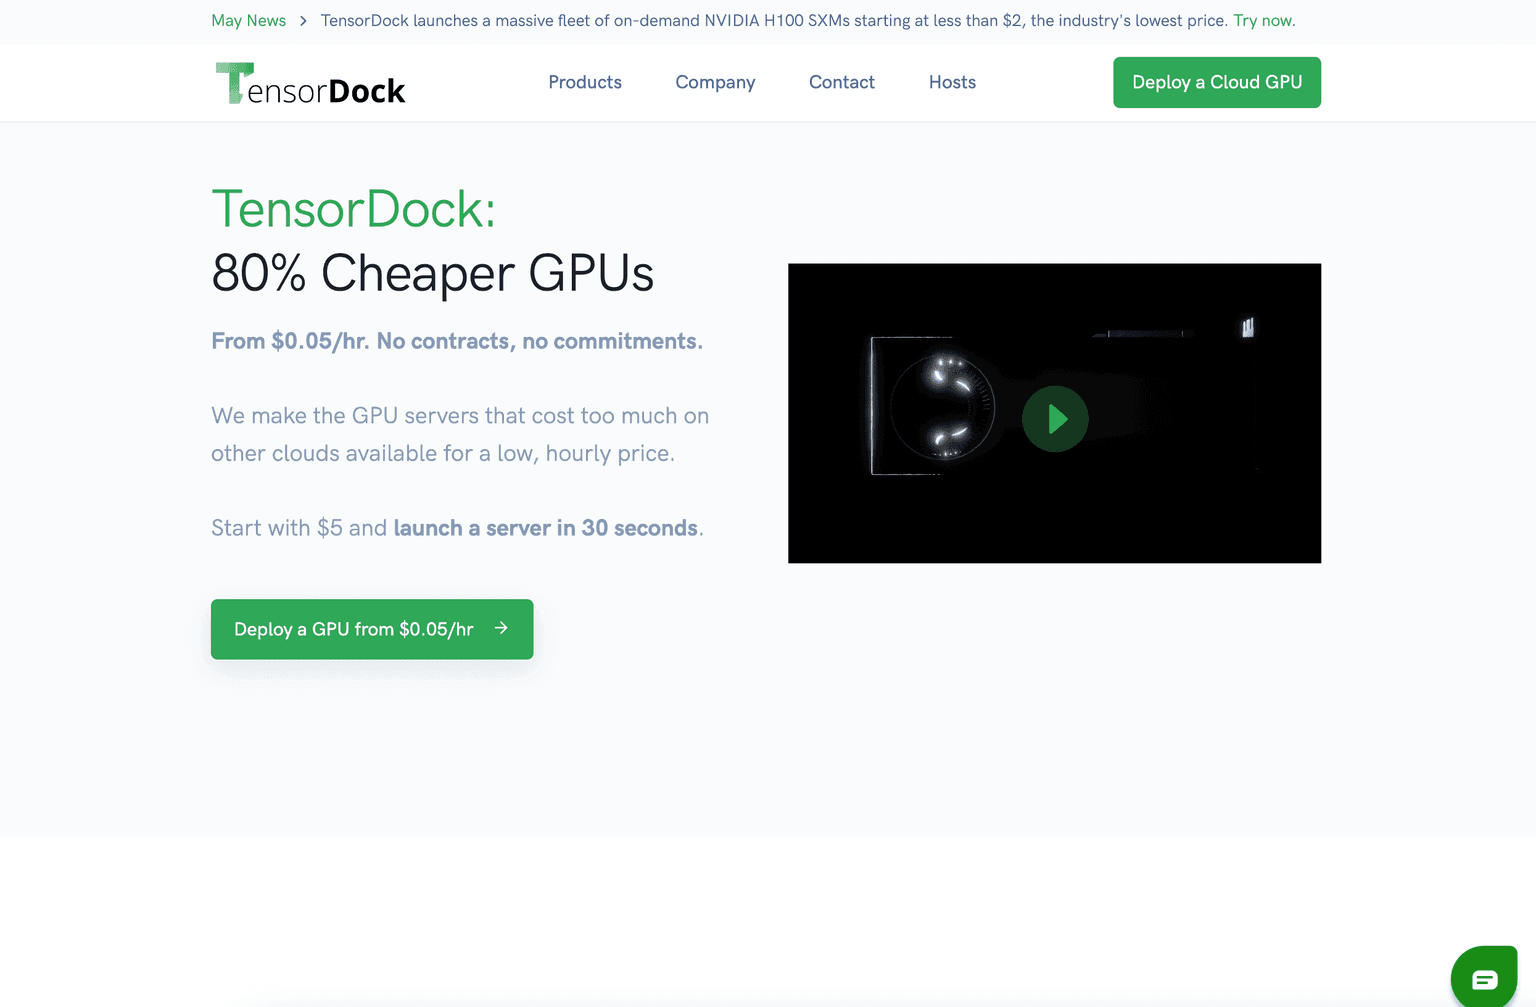Open the Hosts menu item
Image resolution: width=1536 pixels, height=1007 pixels.
(x=952, y=82)
